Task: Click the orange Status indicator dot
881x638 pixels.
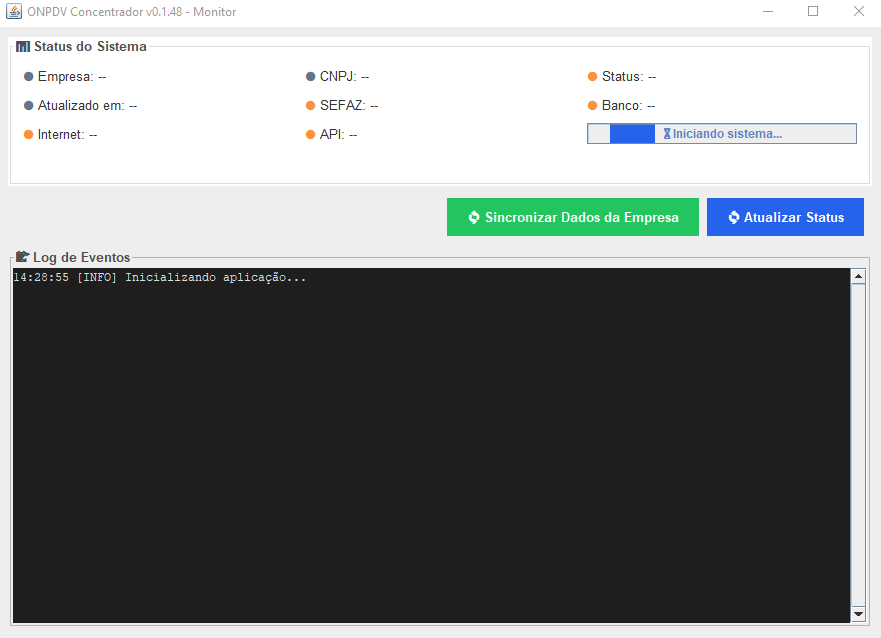Action: 593,77
